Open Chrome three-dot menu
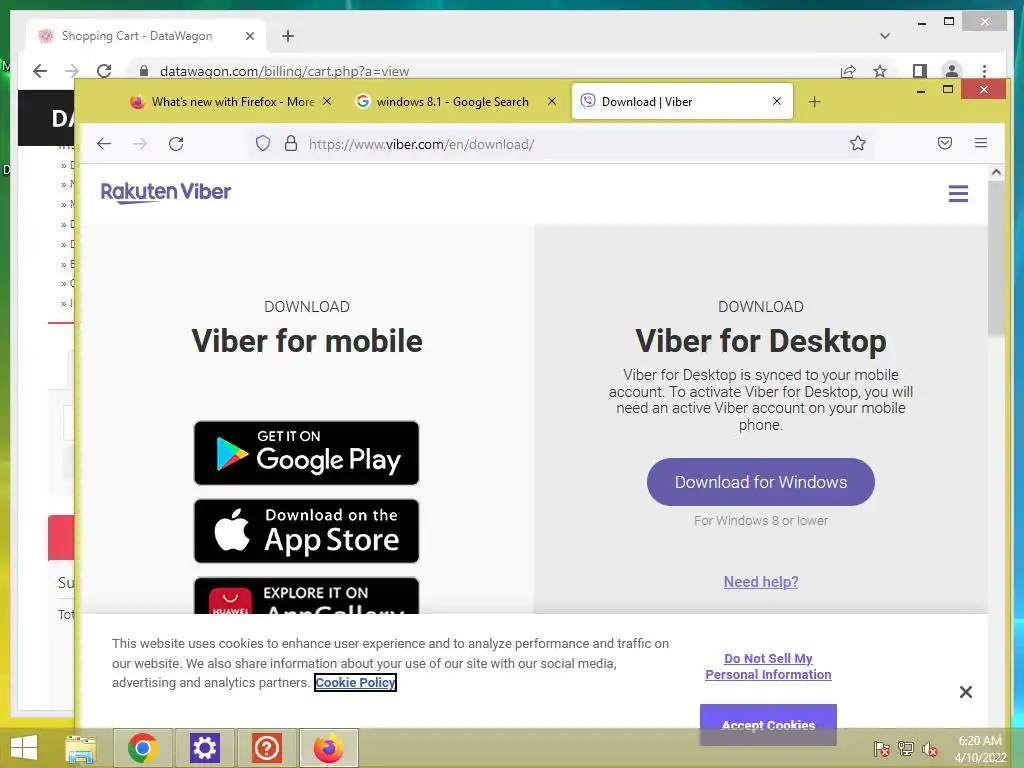 (x=984, y=71)
